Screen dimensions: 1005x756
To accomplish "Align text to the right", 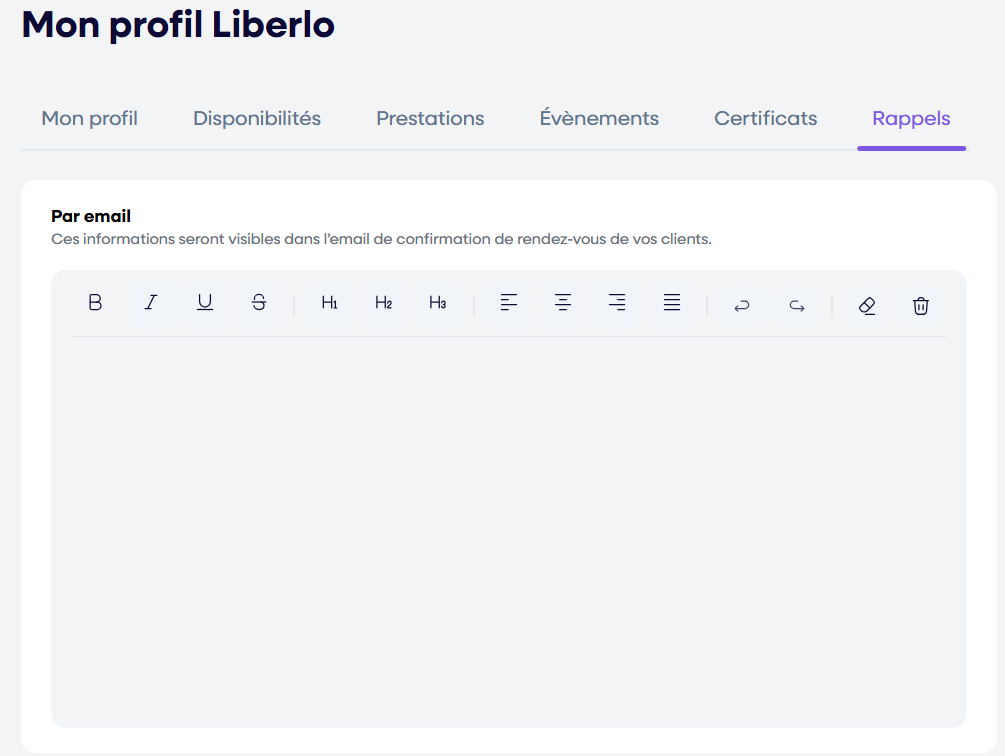I will [x=616, y=303].
